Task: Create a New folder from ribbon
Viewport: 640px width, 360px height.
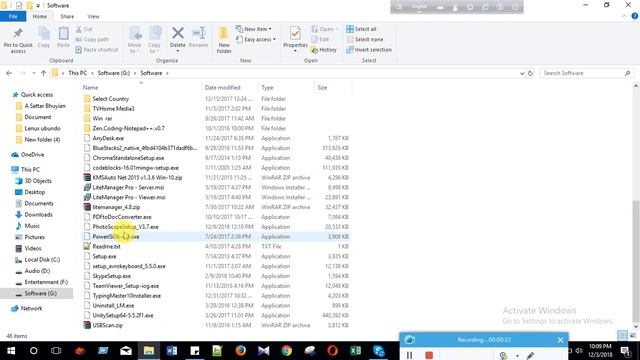Action: tap(224, 40)
